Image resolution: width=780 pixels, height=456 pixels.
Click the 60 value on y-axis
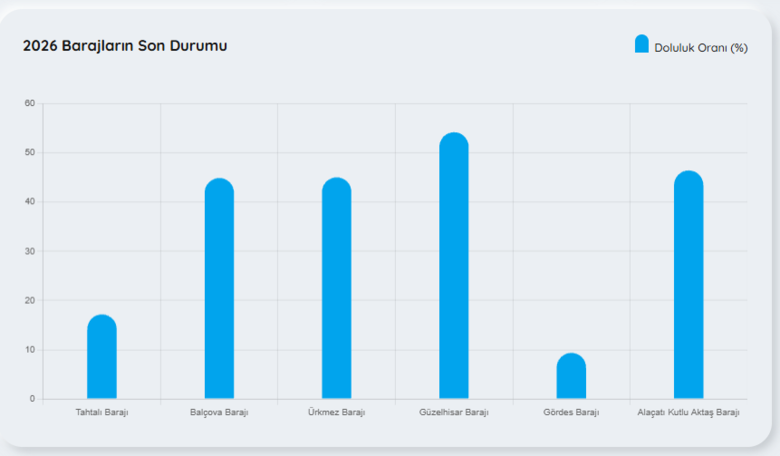point(30,103)
